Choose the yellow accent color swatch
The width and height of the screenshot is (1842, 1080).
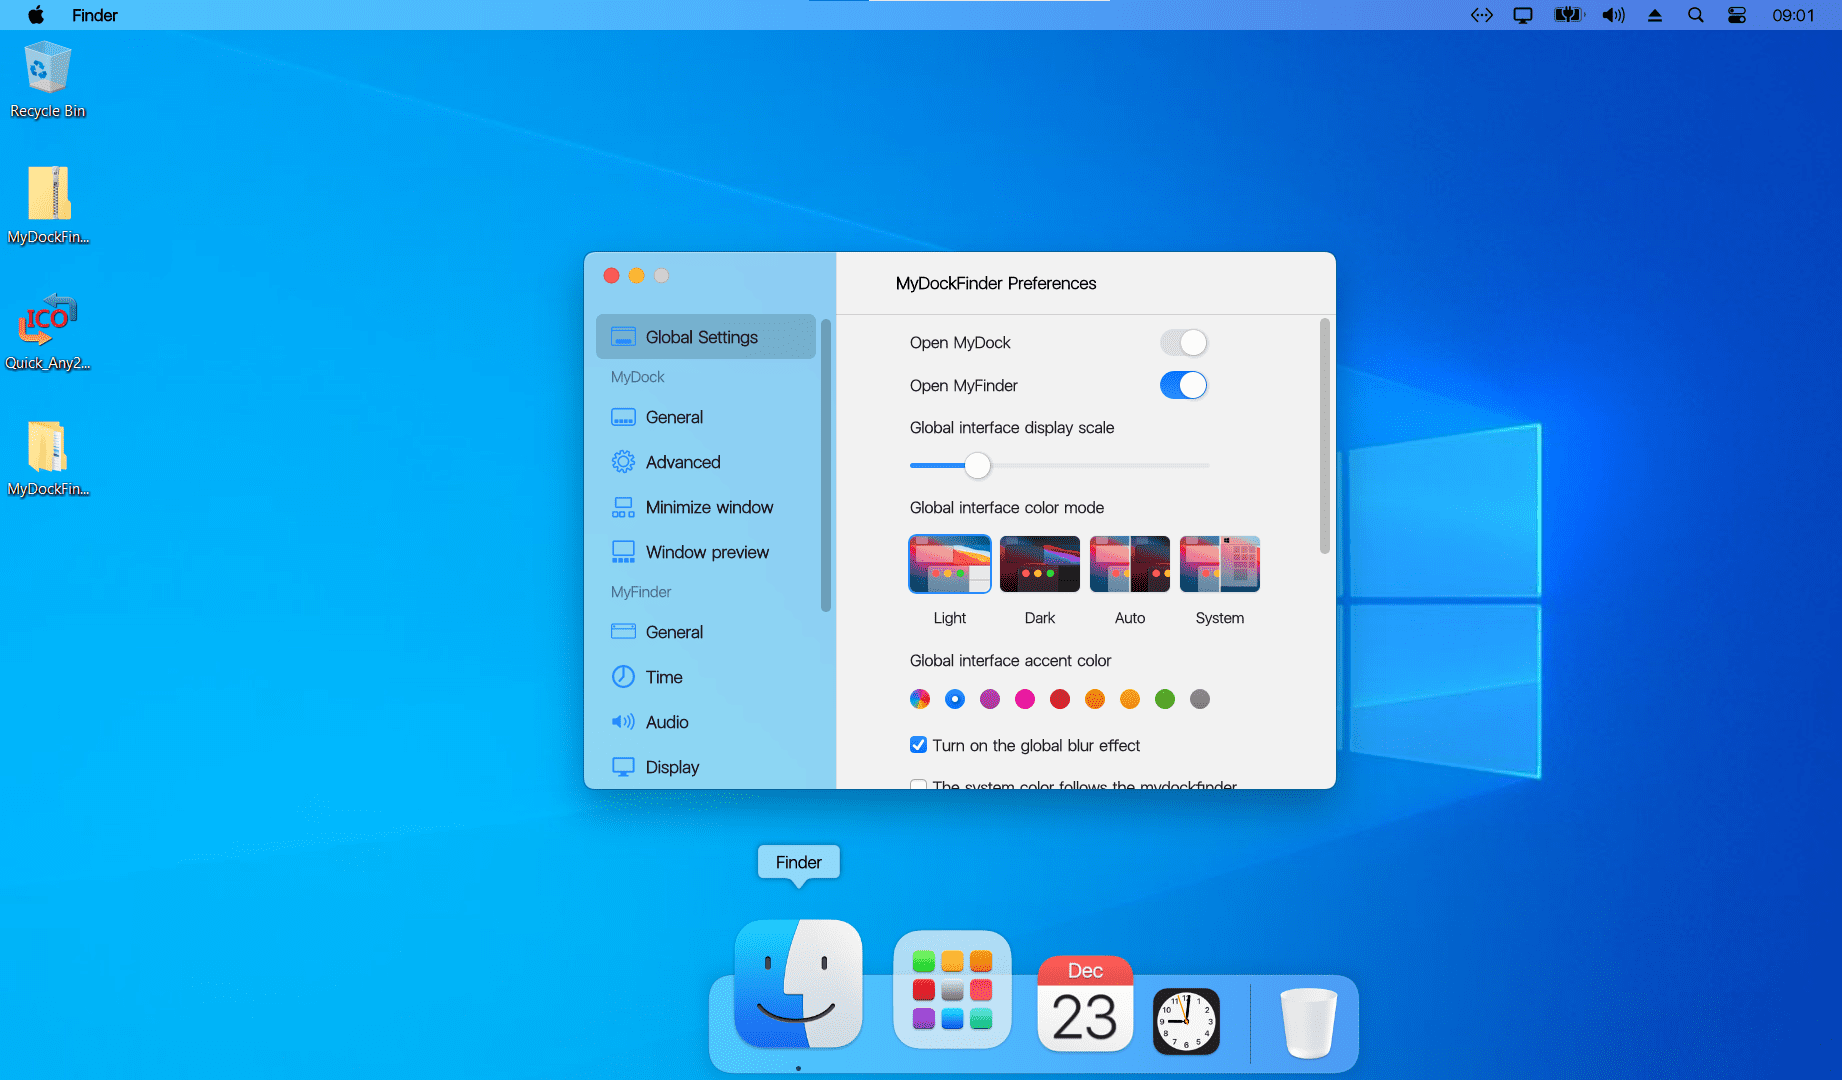(1130, 699)
